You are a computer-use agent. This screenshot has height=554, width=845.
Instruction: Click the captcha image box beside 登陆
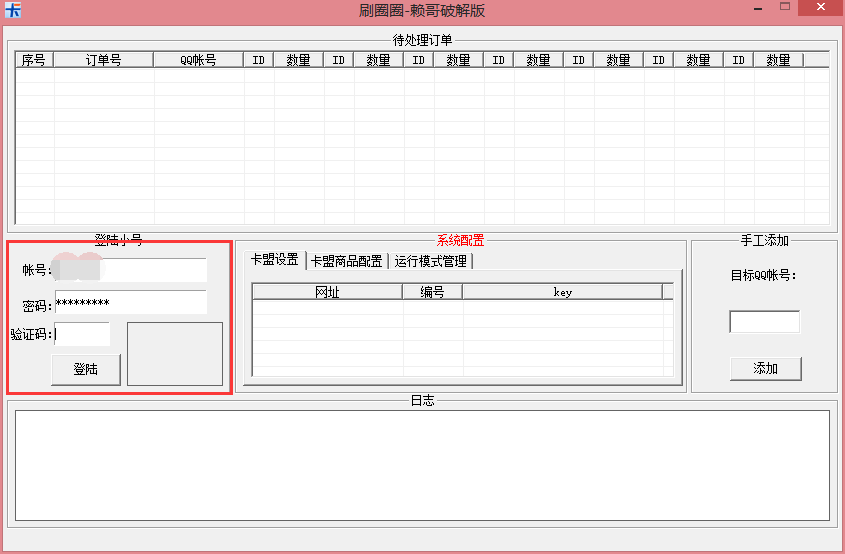(175, 353)
